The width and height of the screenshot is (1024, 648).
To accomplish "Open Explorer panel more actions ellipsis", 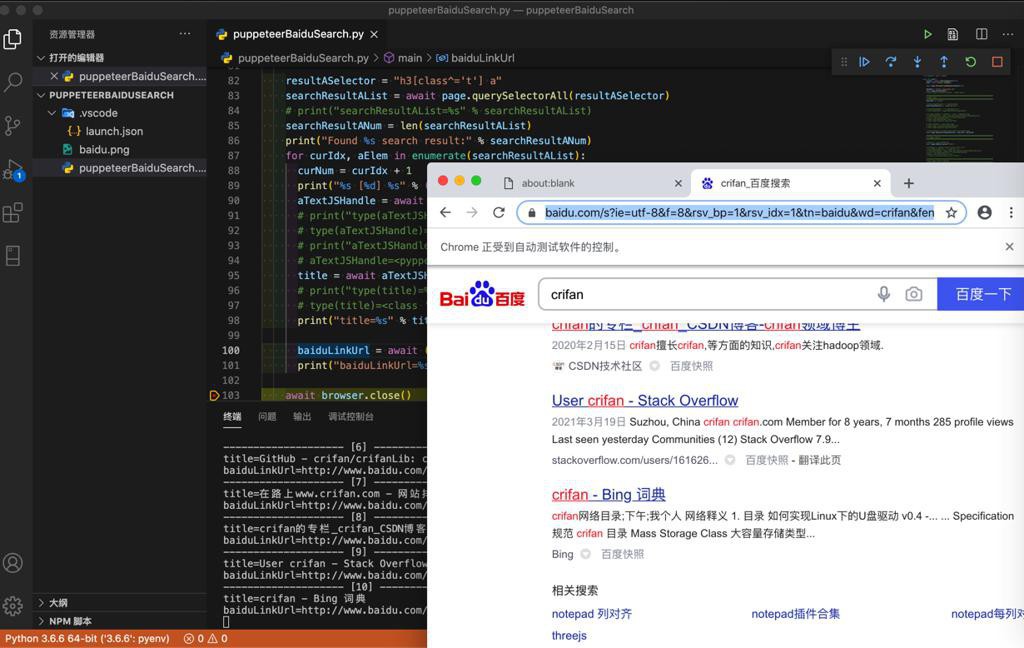I will (185, 34).
